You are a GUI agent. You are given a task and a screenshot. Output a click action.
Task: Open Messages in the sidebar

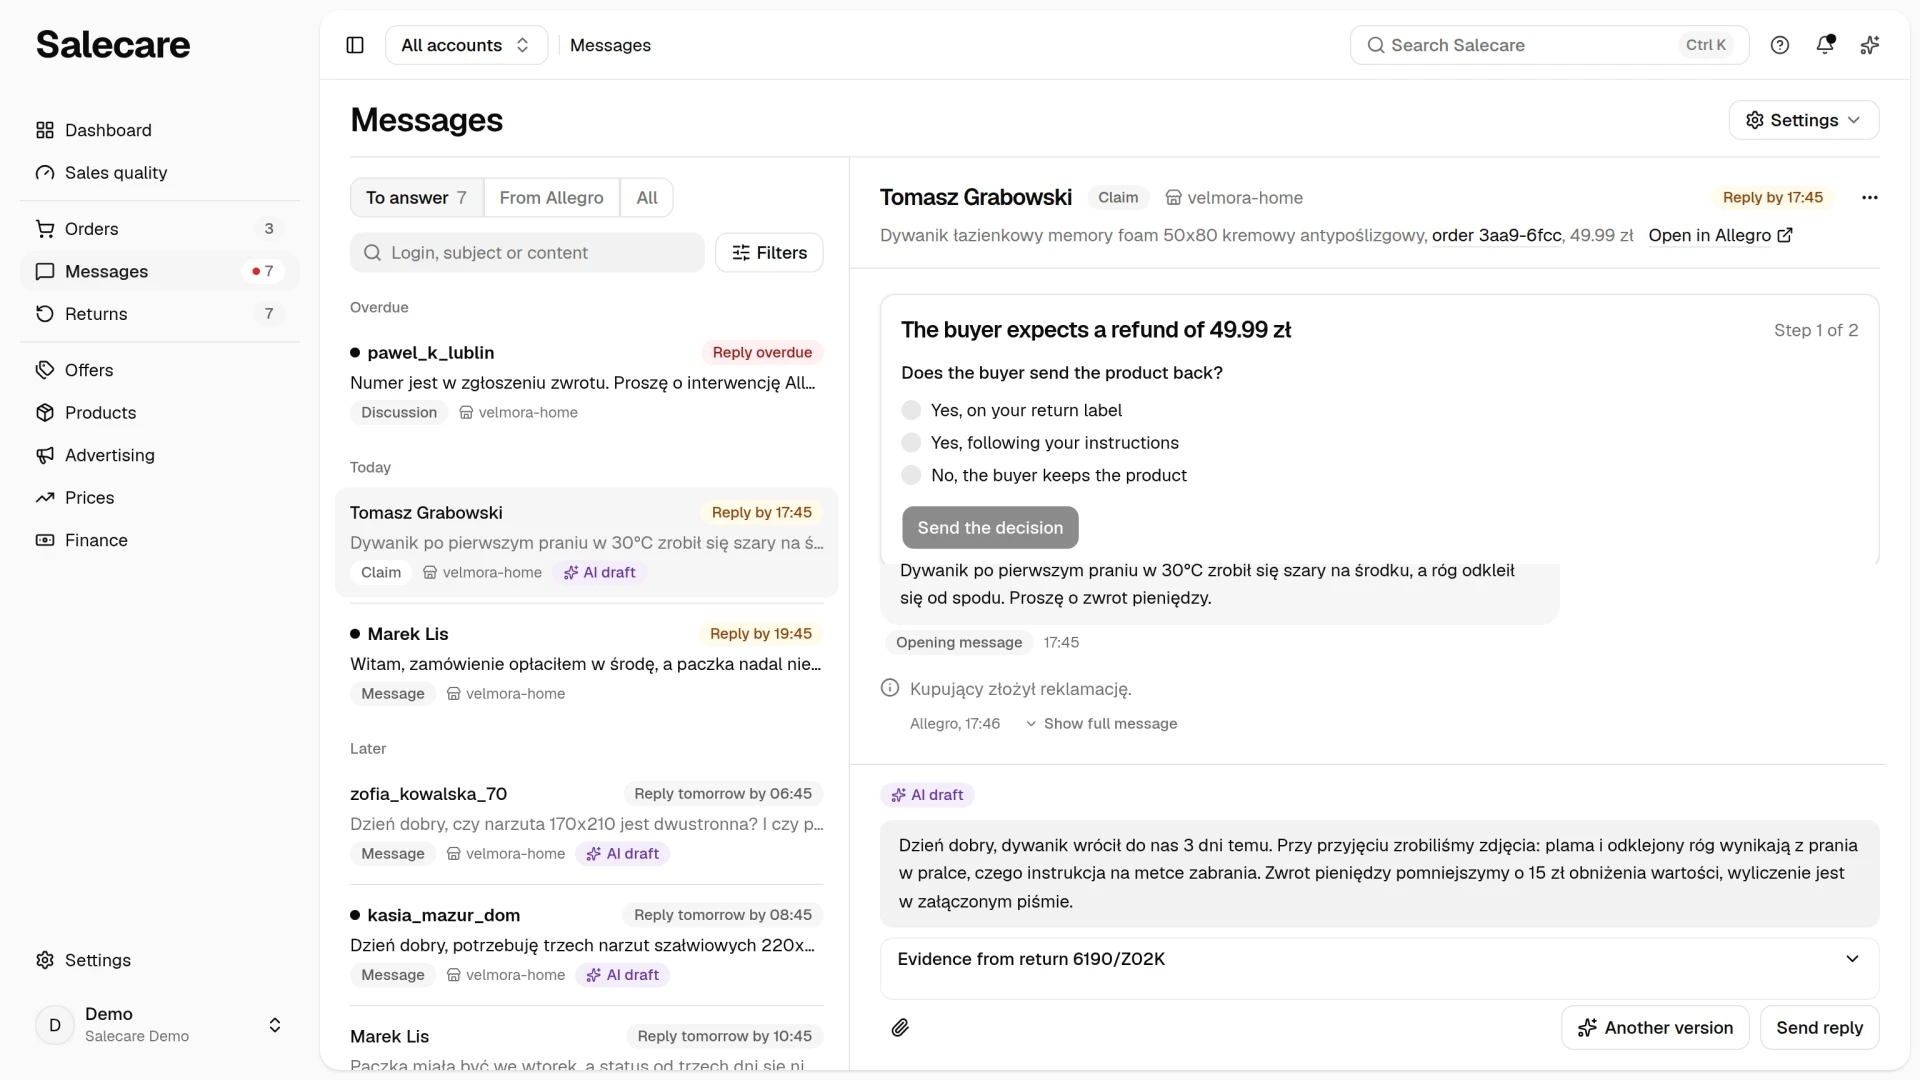[x=160, y=271]
